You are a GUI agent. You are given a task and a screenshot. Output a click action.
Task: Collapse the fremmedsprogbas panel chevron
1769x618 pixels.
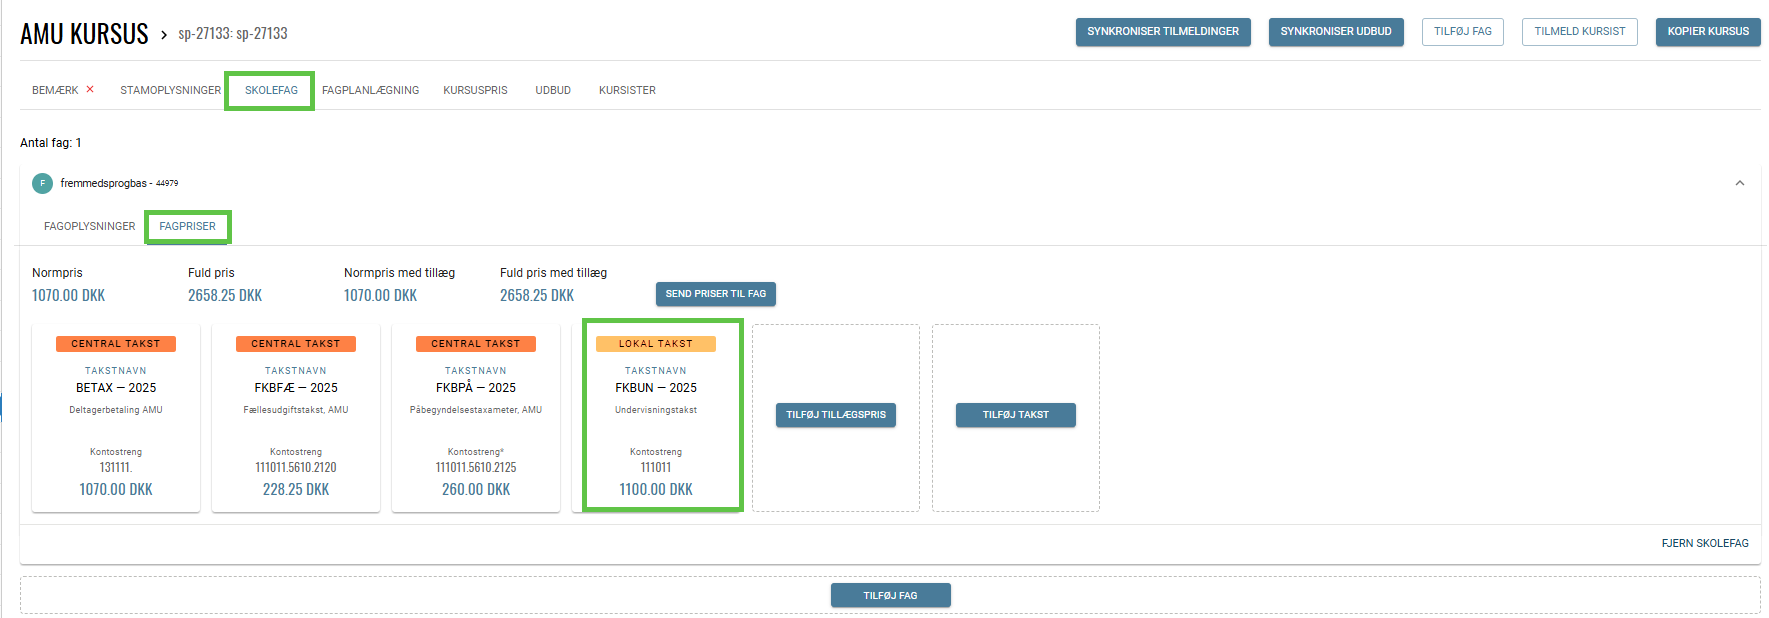[x=1739, y=183]
